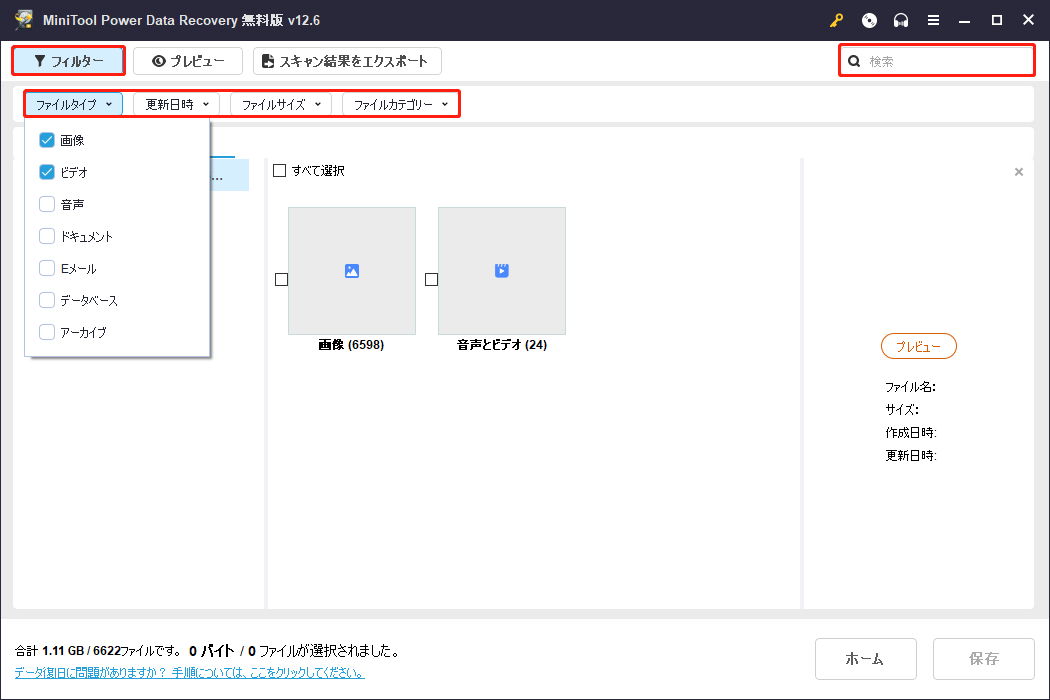Click the headphones support icon
Image resolution: width=1050 pixels, height=700 pixels.
[901, 20]
